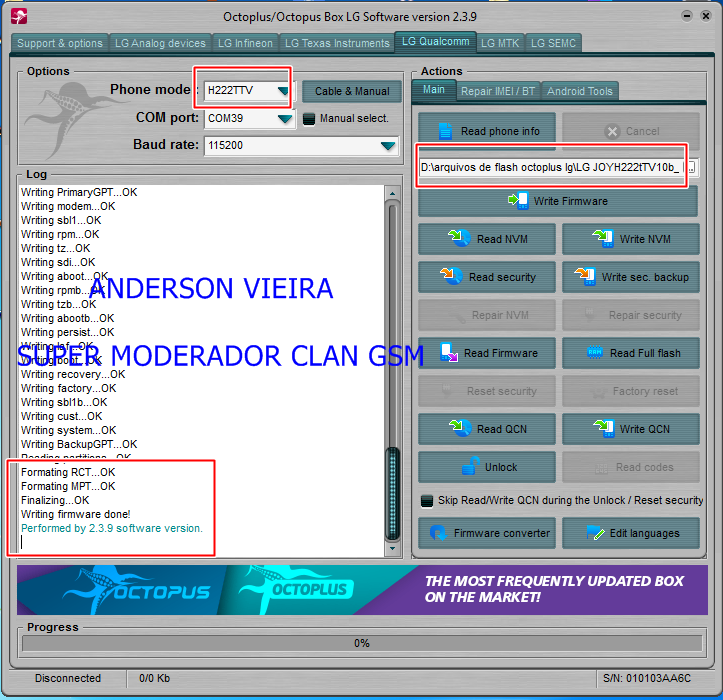Screen dimensions: 723x700
Task: Click the Reset security button
Action: pos(487,391)
